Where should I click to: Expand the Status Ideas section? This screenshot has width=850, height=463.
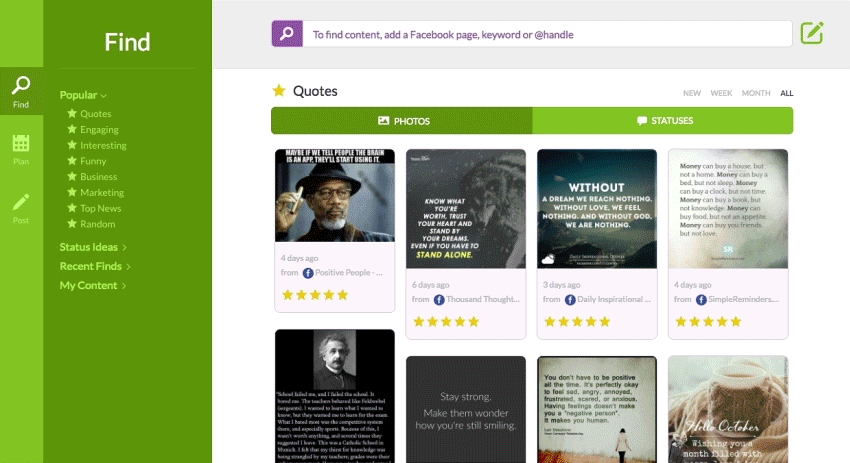(93, 247)
